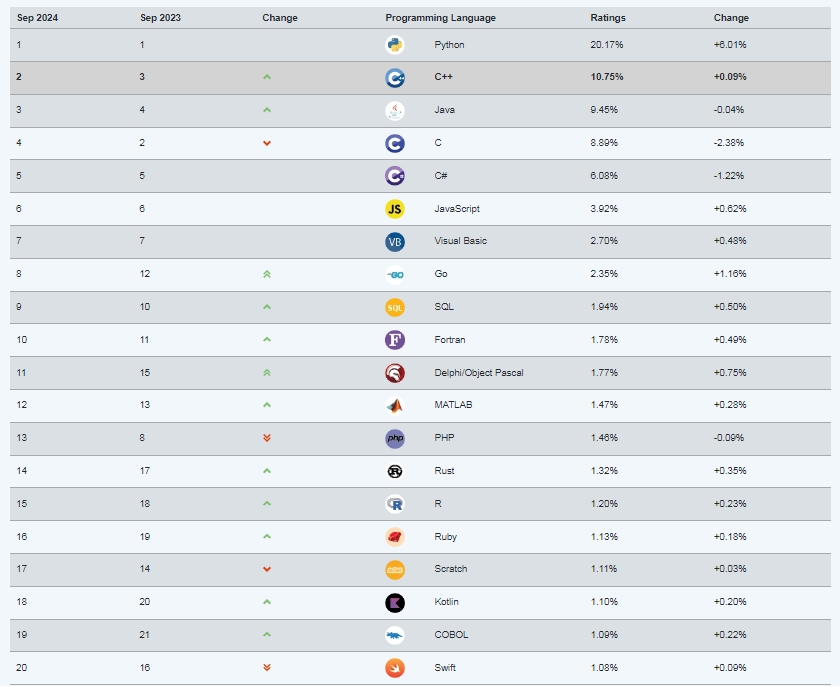840x687 pixels.
Task: Click the Kotlin K icon
Action: coord(395,603)
